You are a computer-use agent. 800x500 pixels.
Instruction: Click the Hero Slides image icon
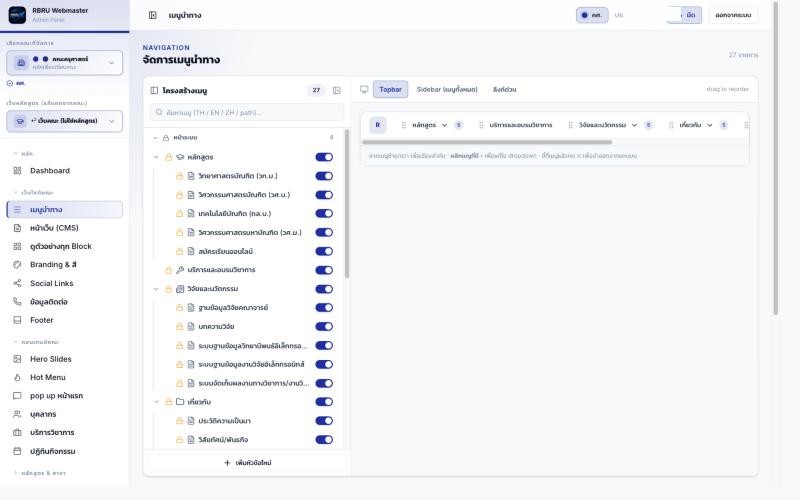[x=17, y=359]
